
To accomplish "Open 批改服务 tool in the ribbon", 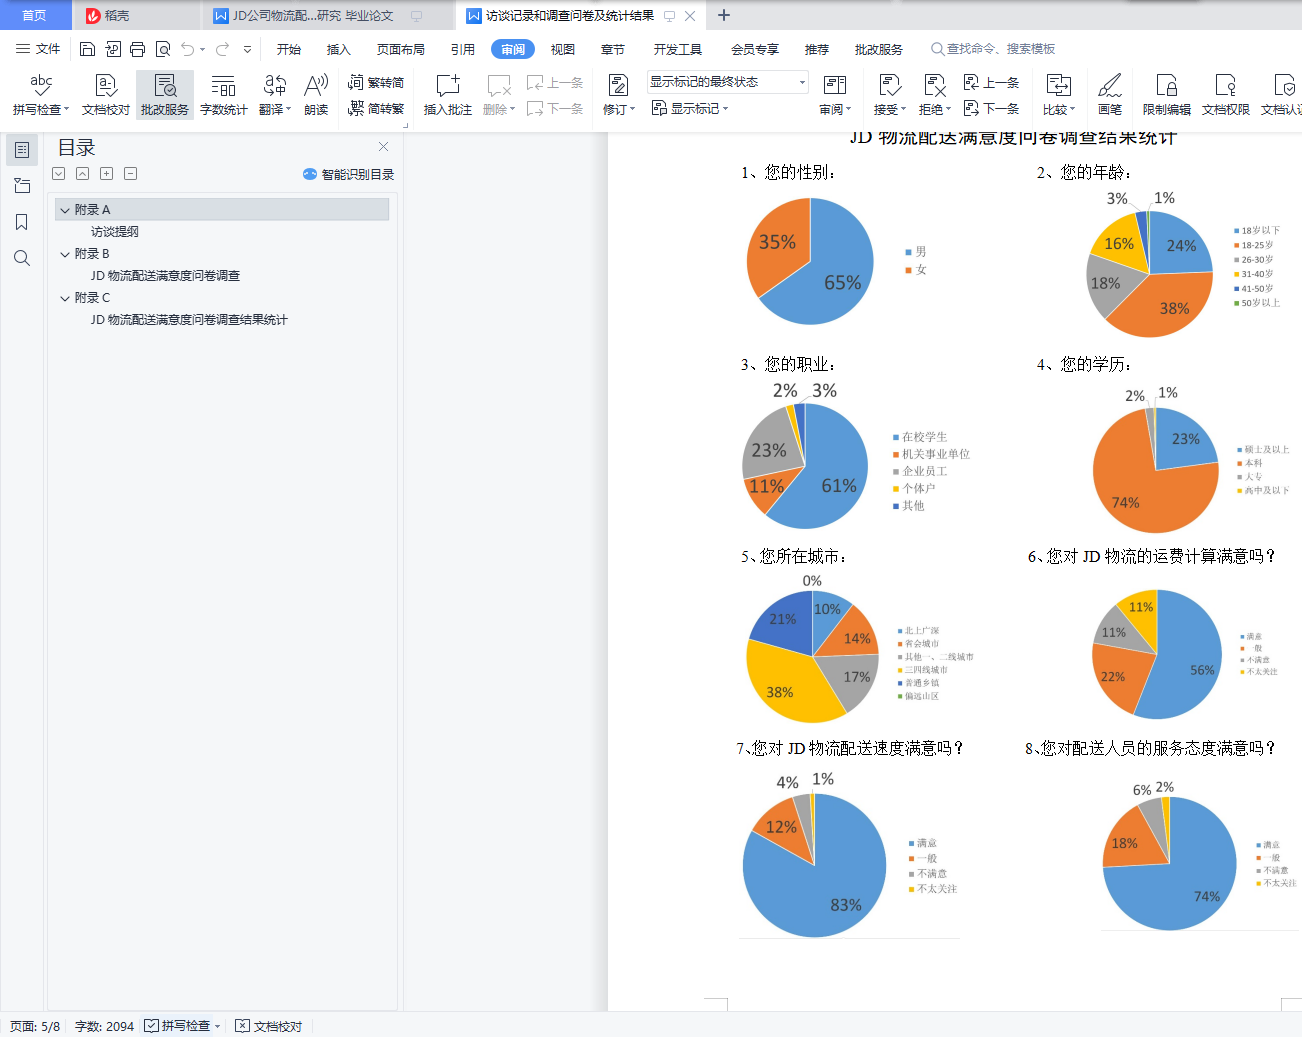I will coord(165,95).
